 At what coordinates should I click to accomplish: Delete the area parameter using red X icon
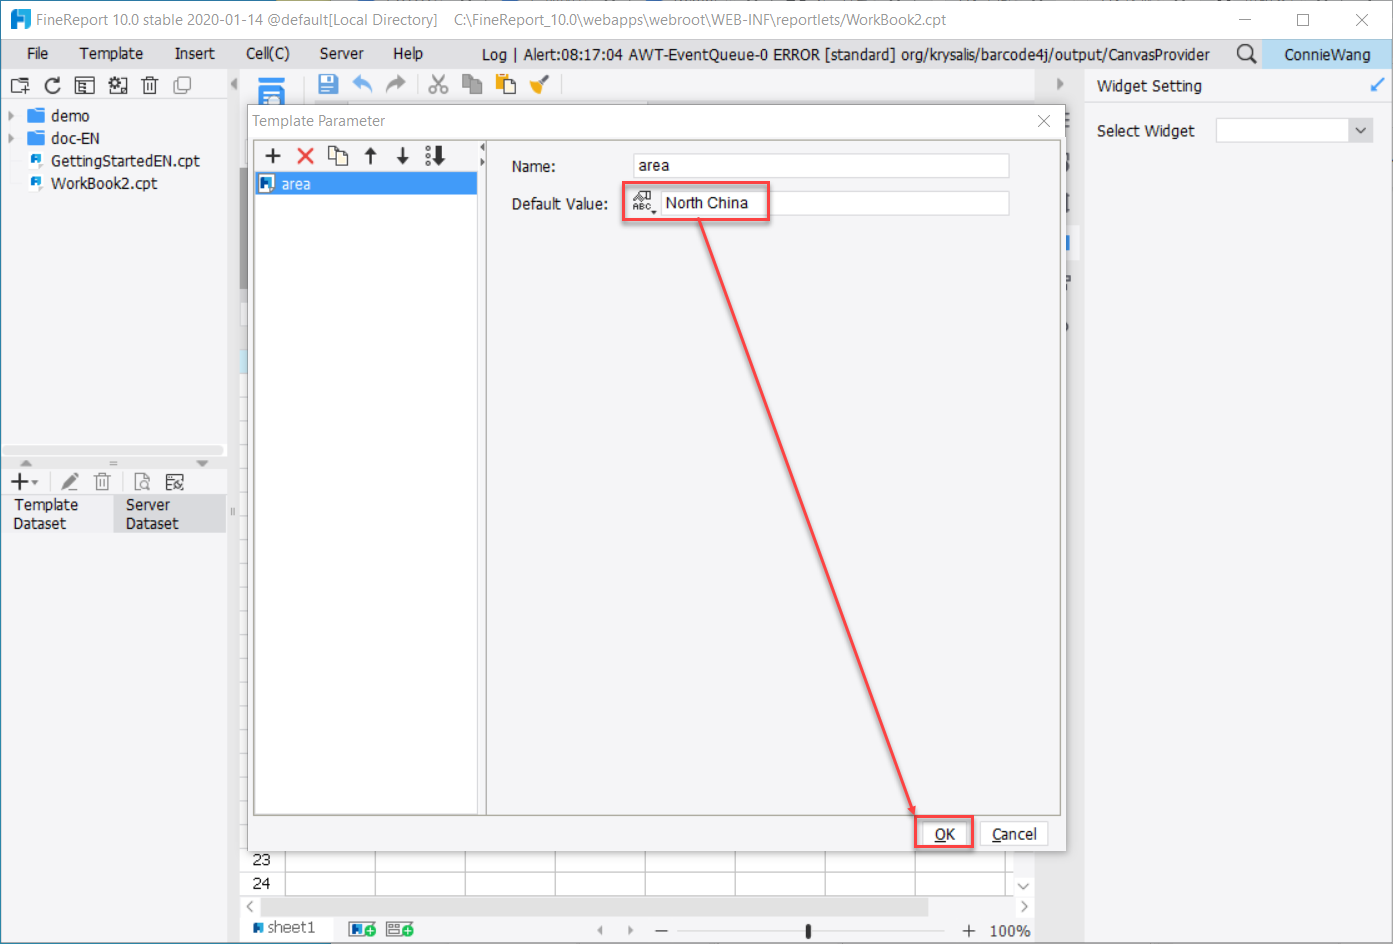pyautogui.click(x=305, y=155)
